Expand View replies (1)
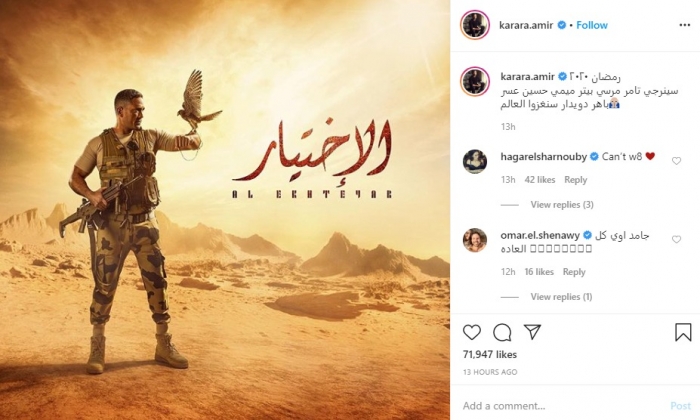 [561, 297]
